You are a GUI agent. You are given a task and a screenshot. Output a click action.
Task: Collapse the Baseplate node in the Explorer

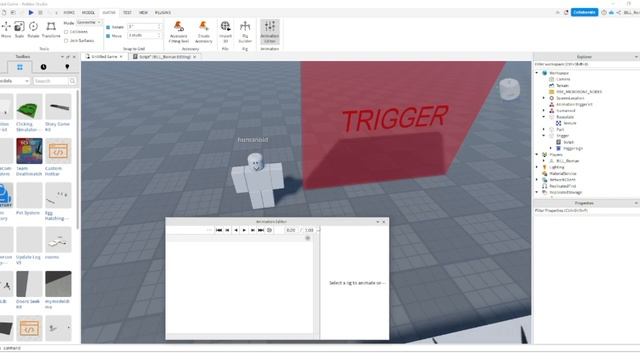coord(544,117)
